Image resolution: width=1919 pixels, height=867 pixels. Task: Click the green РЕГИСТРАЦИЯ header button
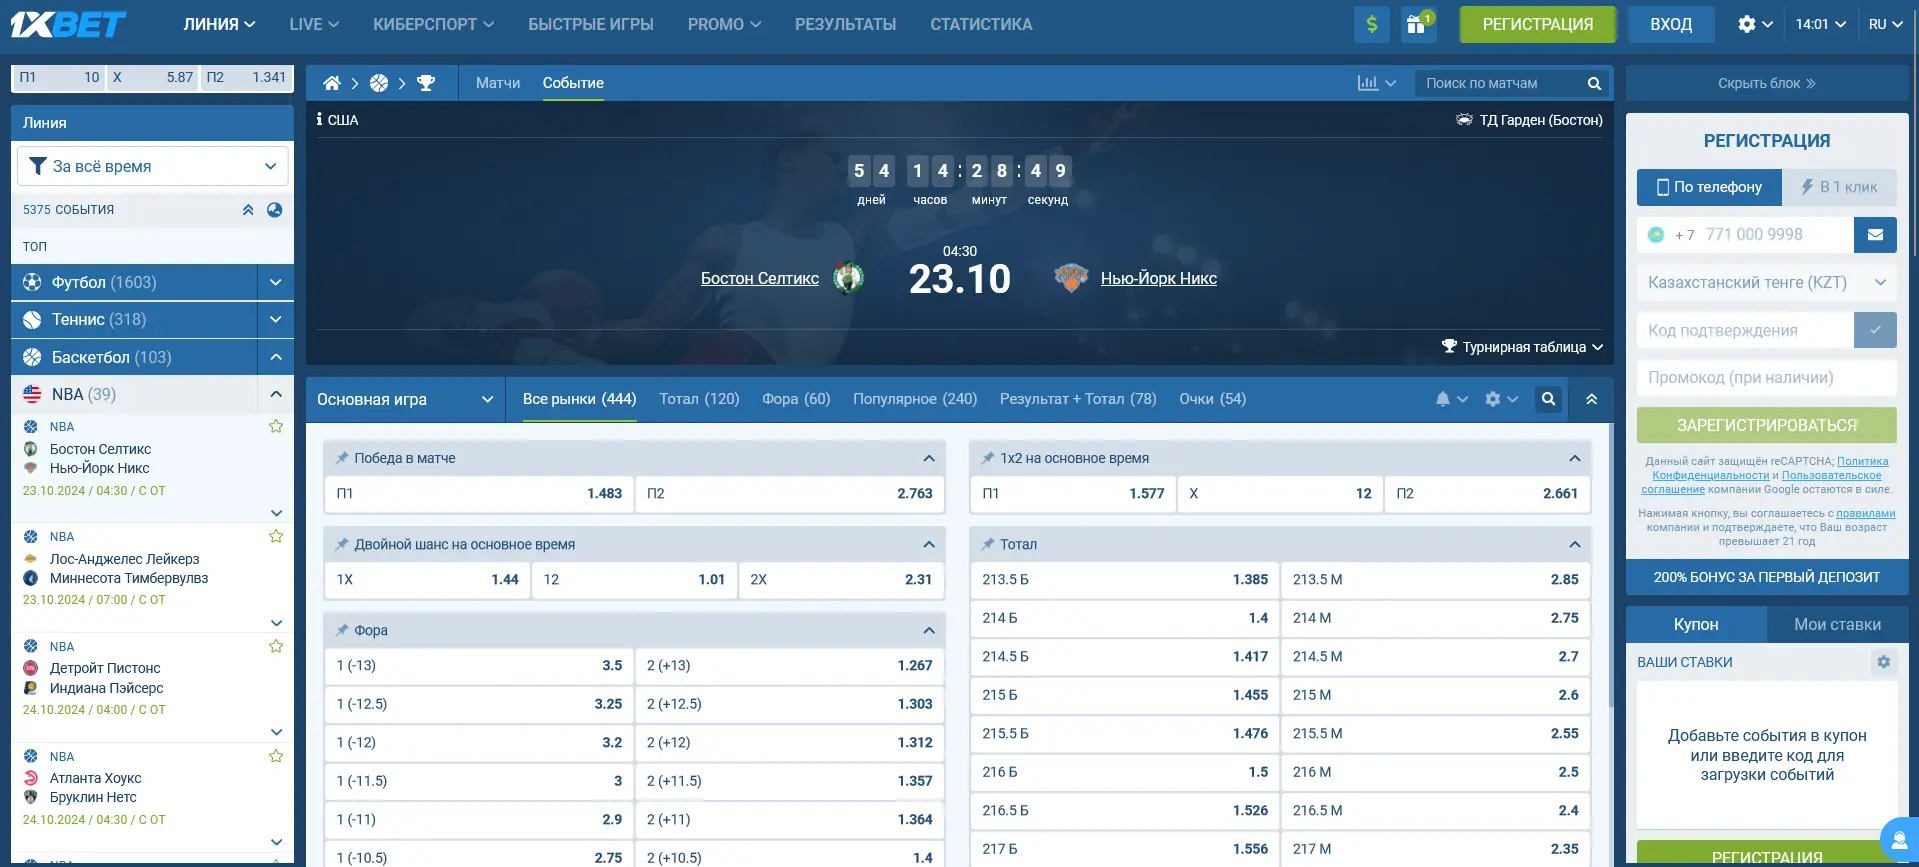[1537, 24]
